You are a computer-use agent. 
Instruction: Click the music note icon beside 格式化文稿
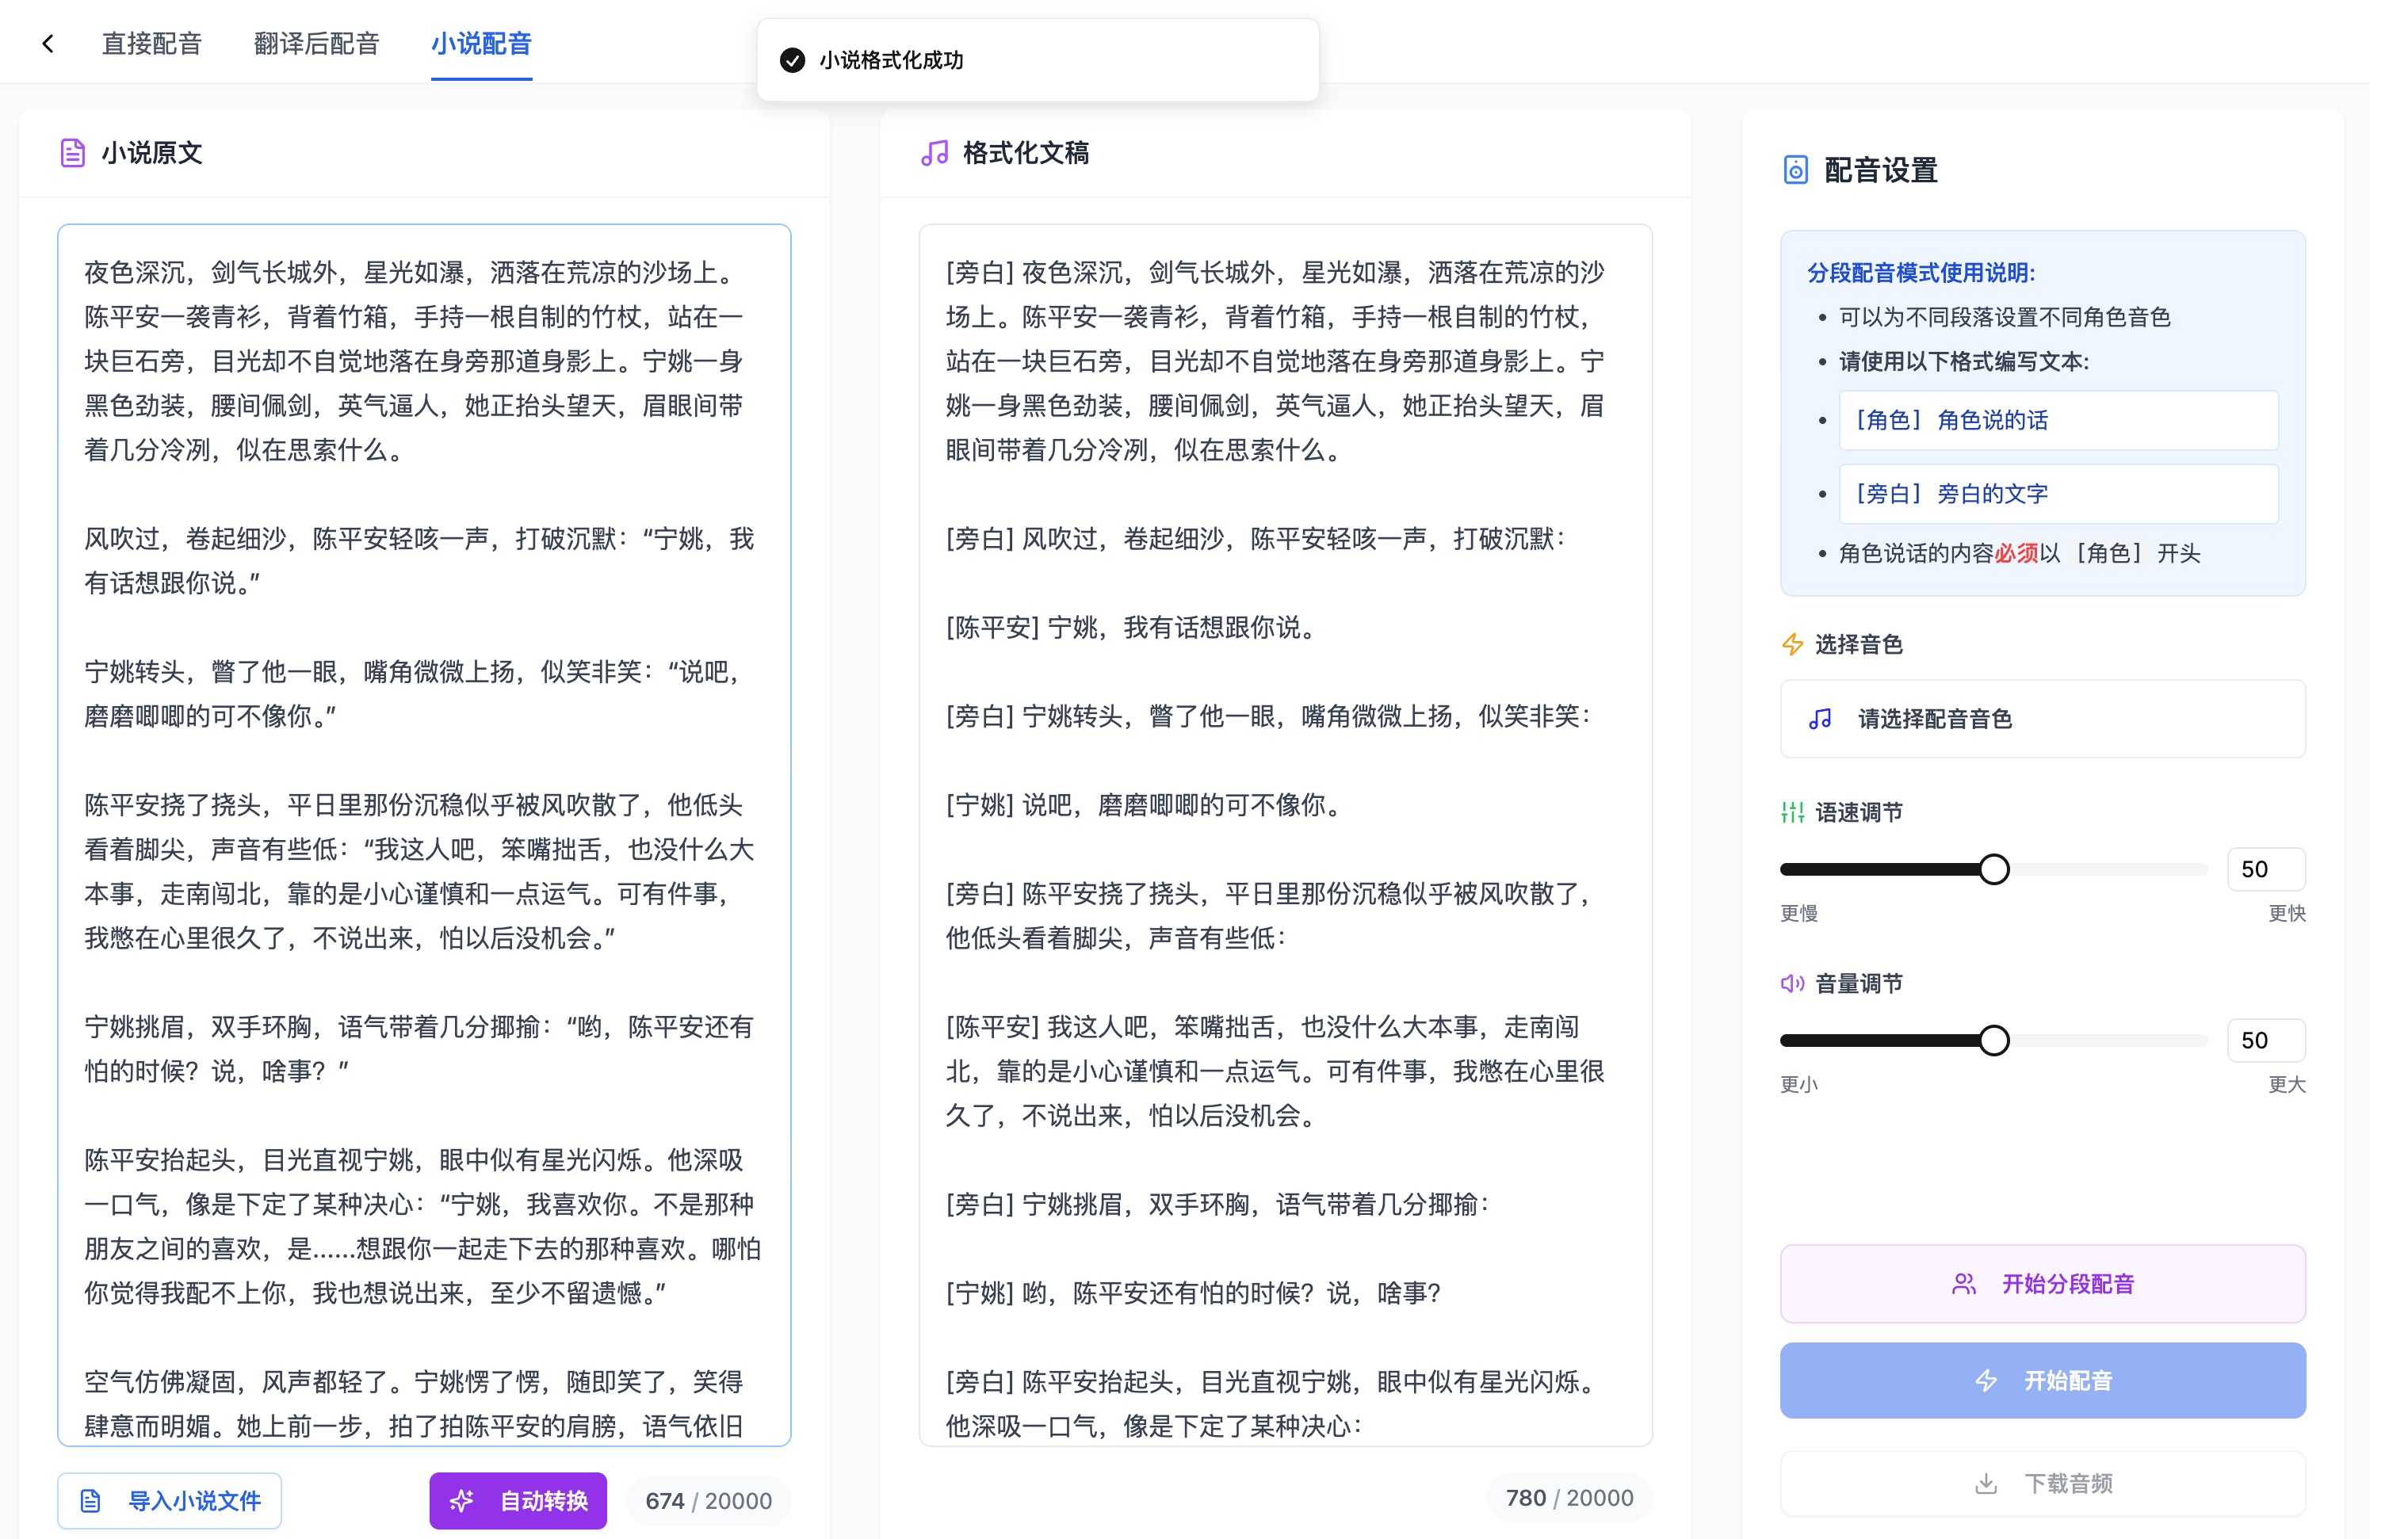point(934,153)
